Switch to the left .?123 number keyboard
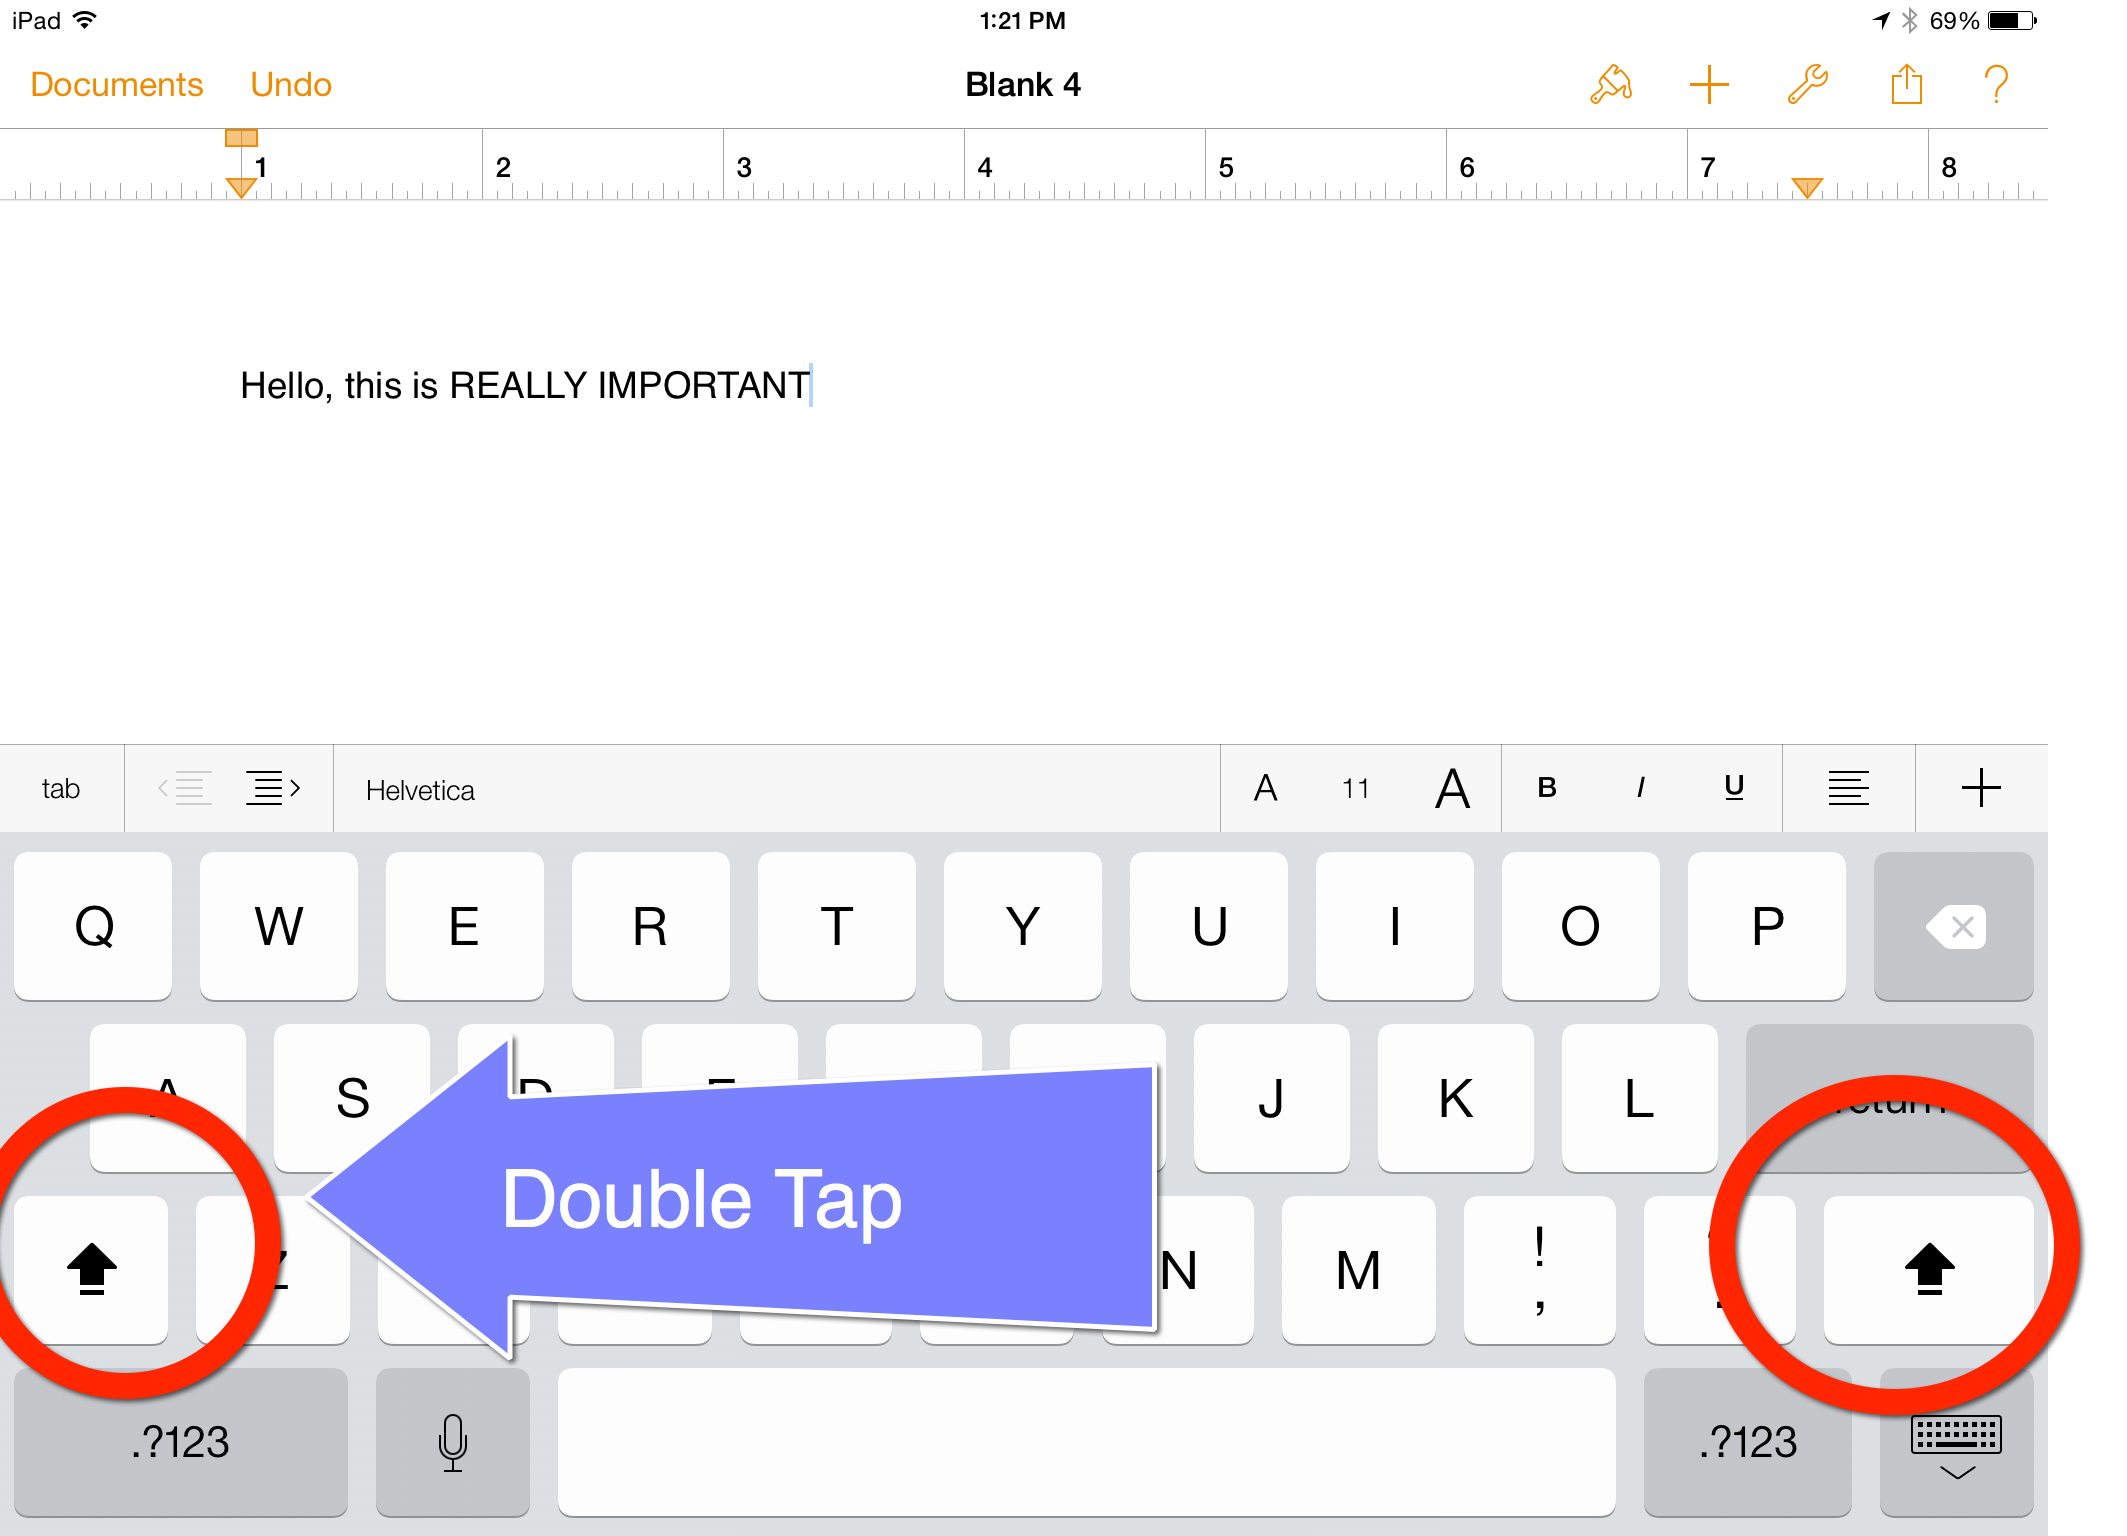Screen dimensions: 2127x1536 pyautogui.click(x=180, y=1442)
